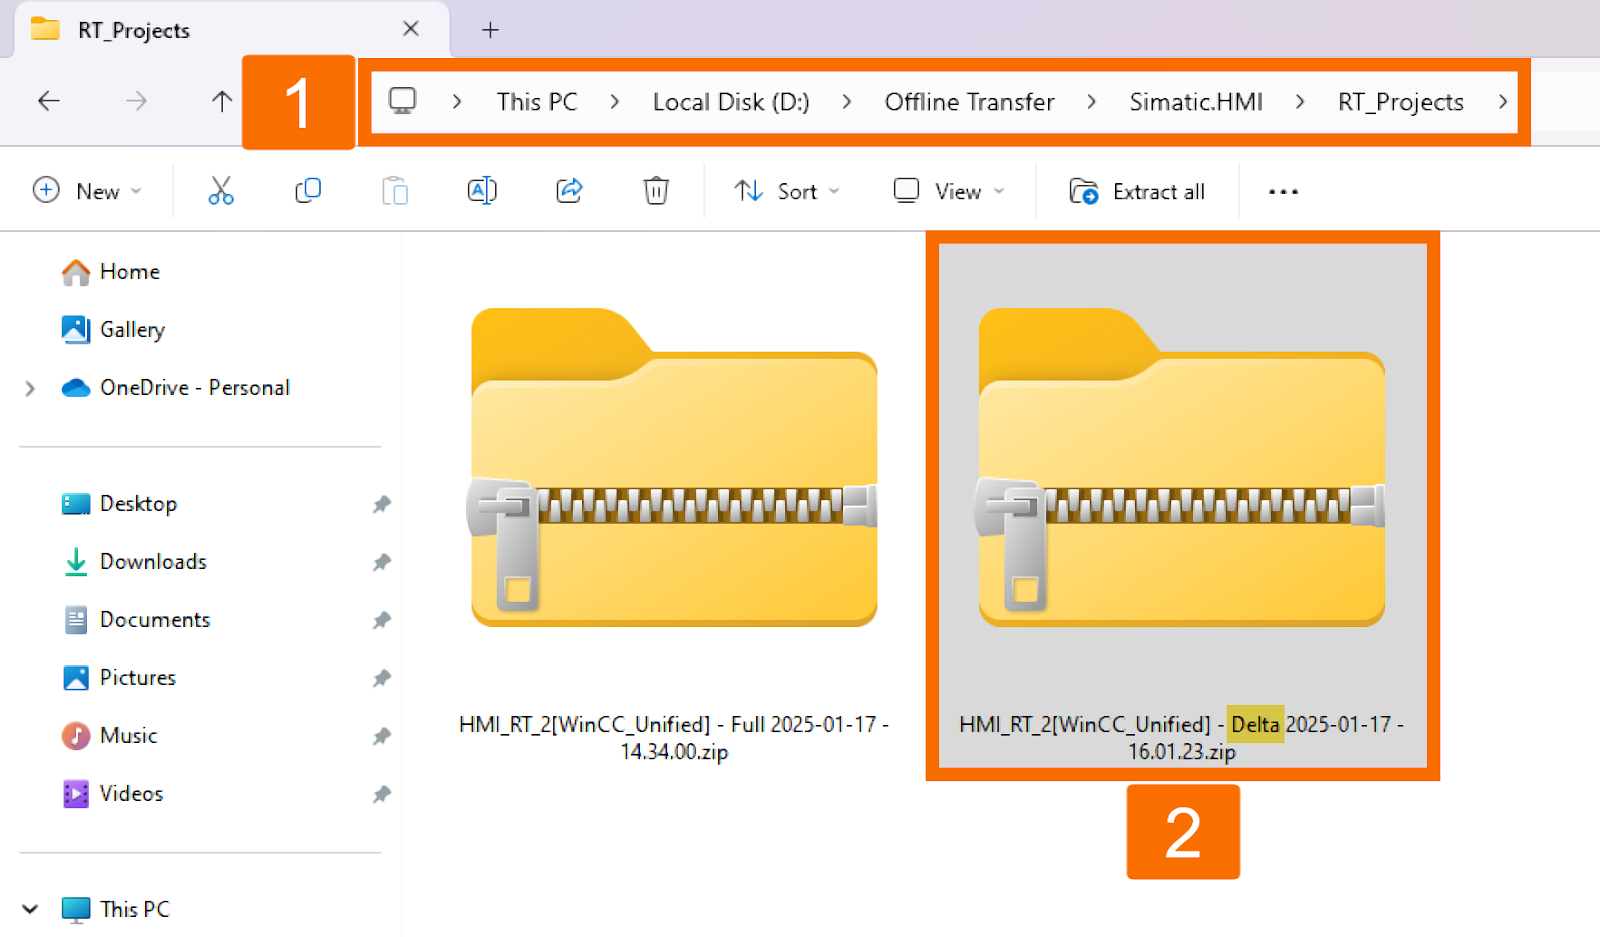Screen dimensions: 1600x937
Task: Expand chevron after This PC breadcrumb
Action: pyautogui.click(x=615, y=101)
